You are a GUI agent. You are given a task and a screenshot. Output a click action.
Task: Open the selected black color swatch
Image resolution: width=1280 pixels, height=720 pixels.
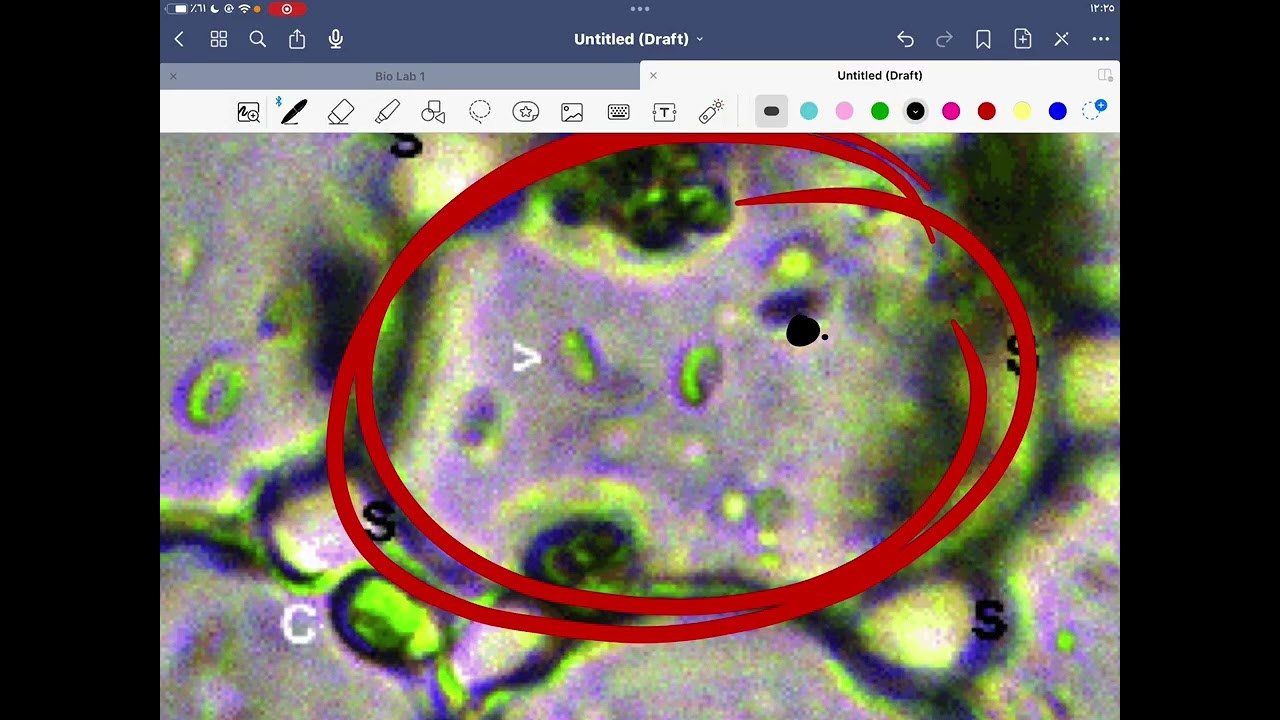(x=915, y=111)
